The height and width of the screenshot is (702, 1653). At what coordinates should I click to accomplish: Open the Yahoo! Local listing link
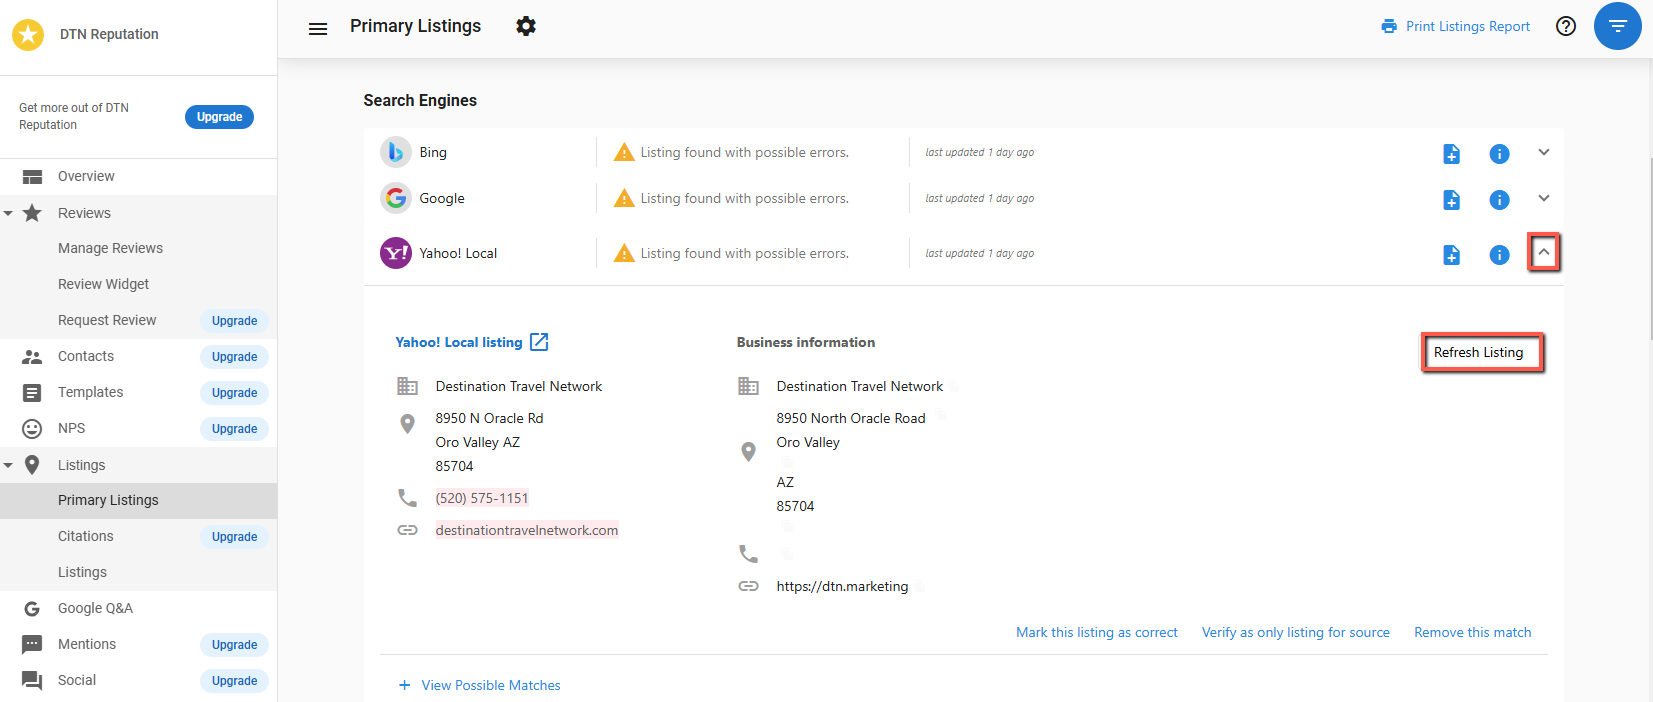(x=459, y=342)
